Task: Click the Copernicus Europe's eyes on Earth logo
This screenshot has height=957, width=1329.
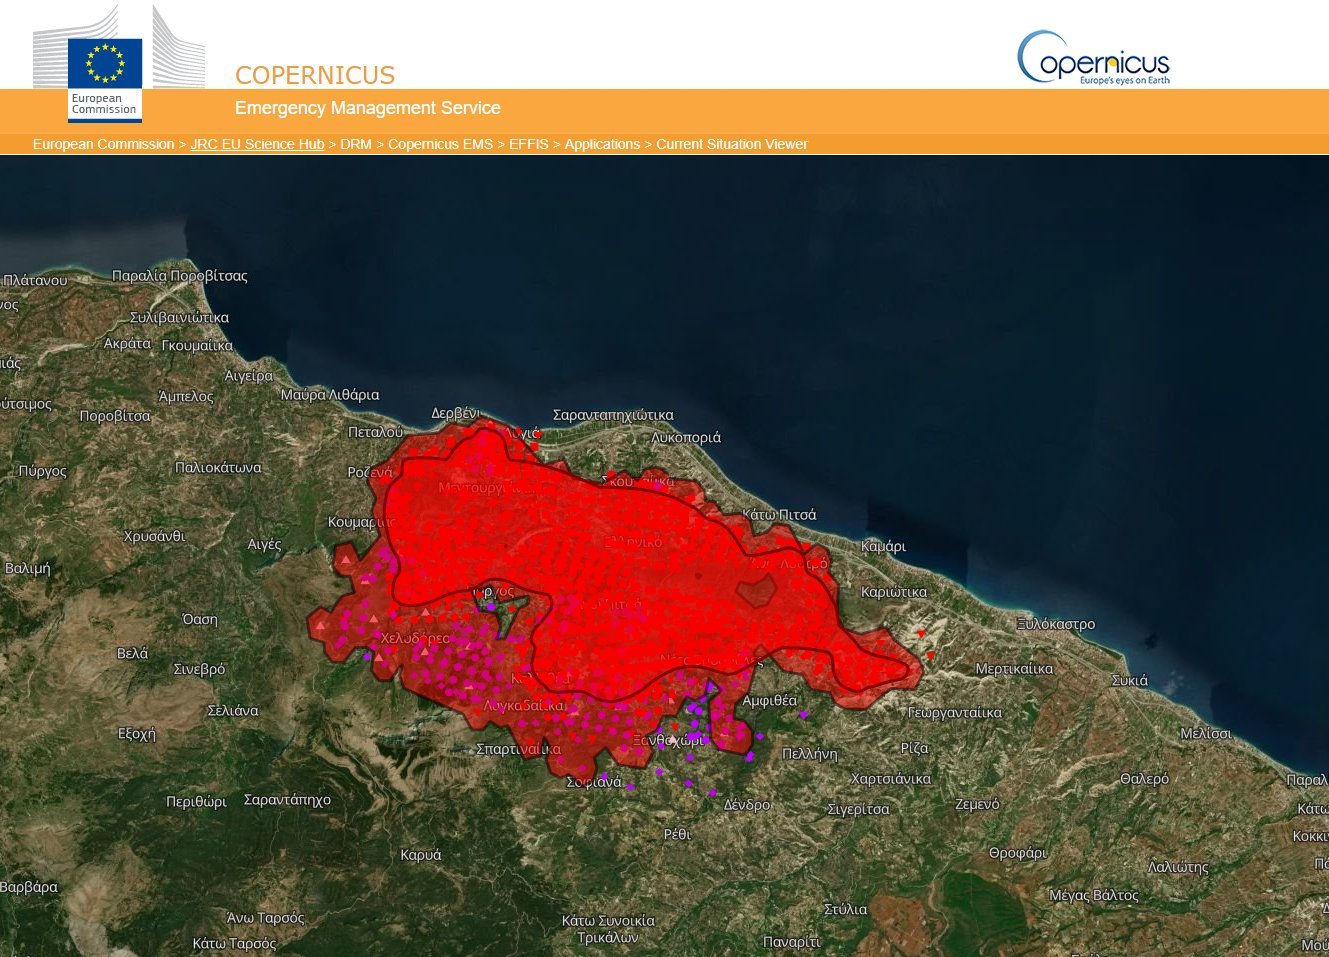Action: coord(1094,58)
